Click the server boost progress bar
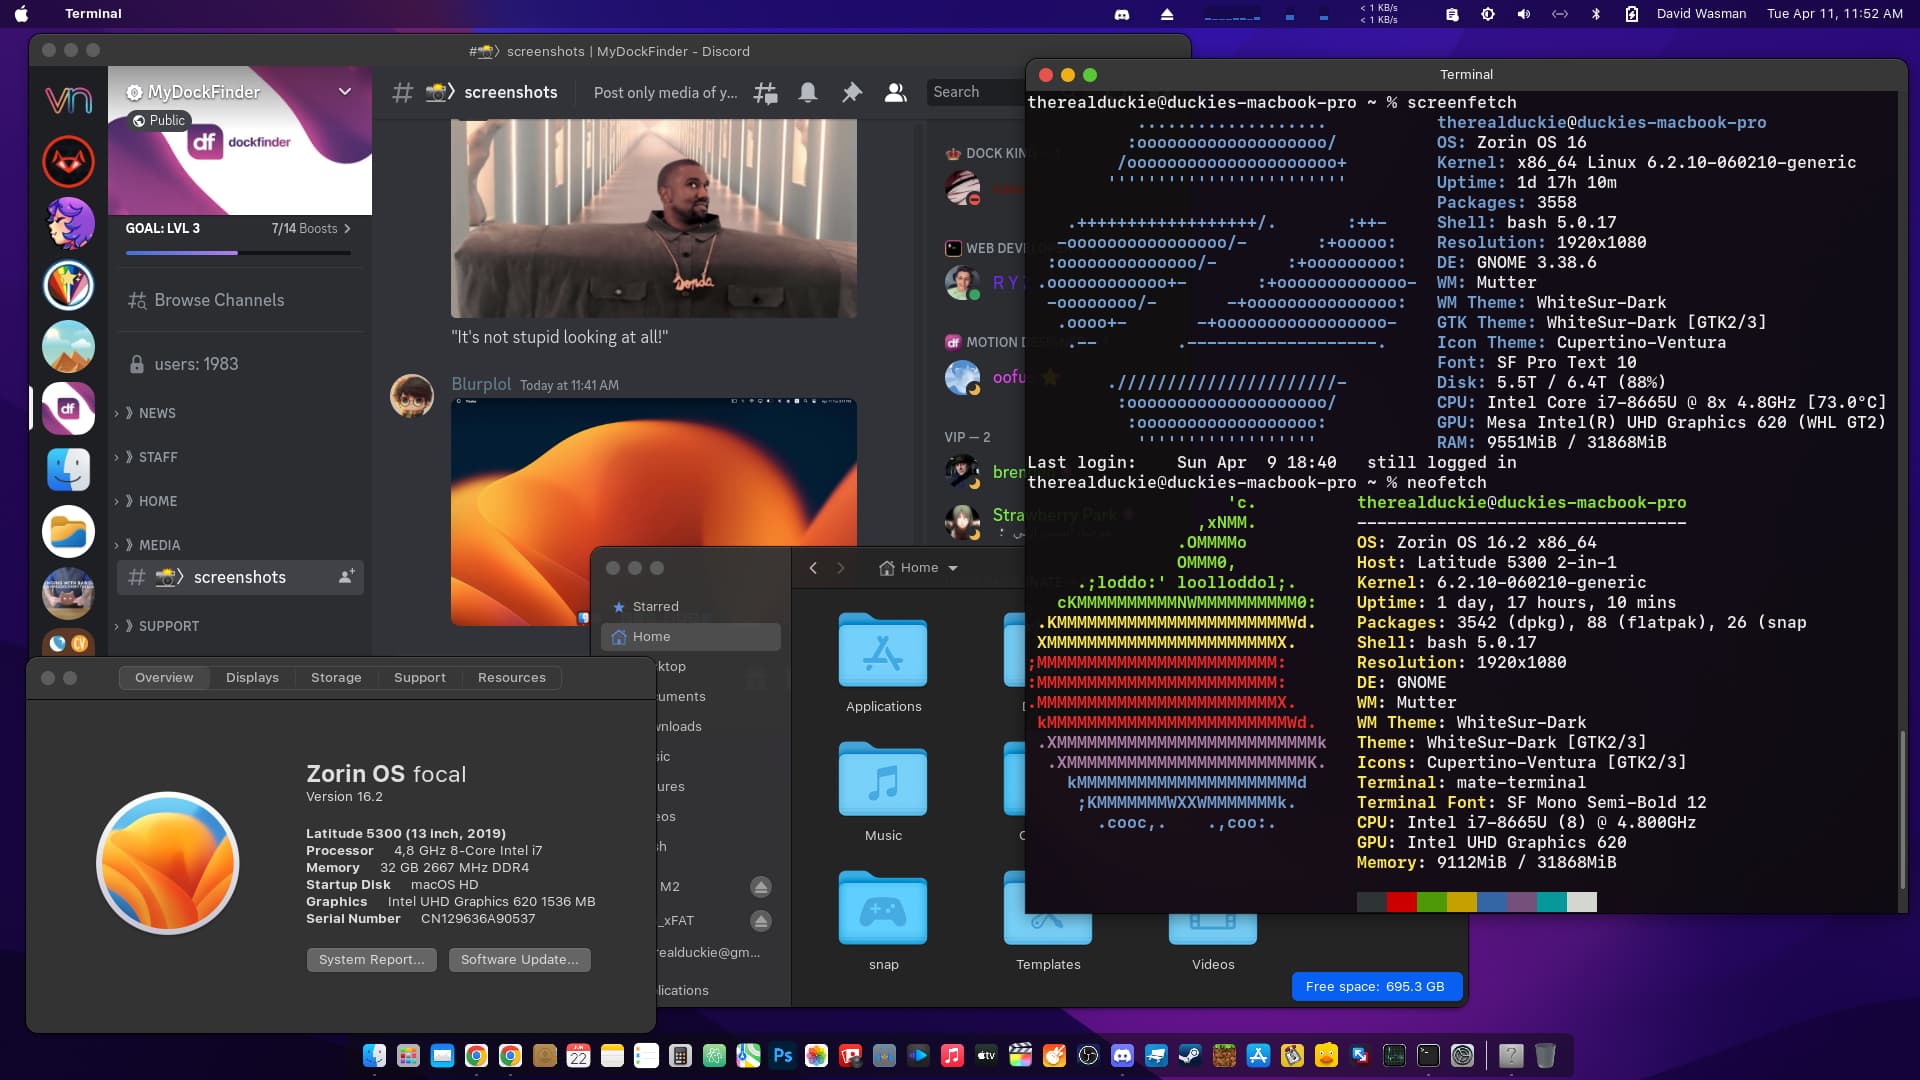The width and height of the screenshot is (1920, 1080). (x=238, y=253)
